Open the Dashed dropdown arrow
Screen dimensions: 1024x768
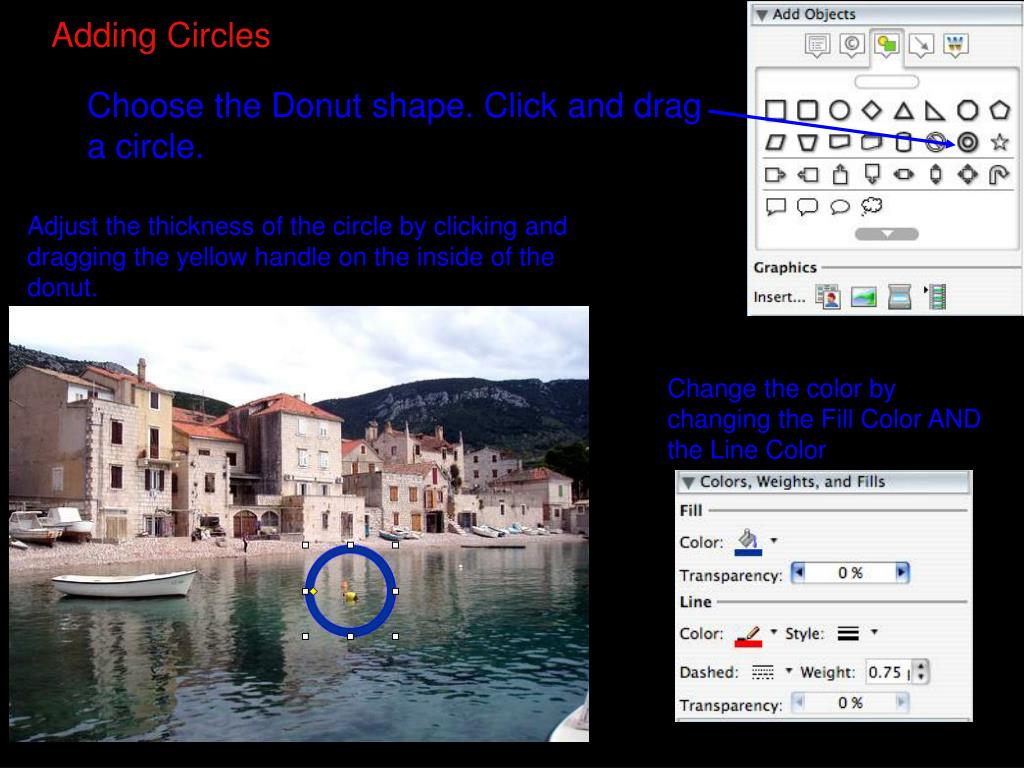(x=788, y=671)
